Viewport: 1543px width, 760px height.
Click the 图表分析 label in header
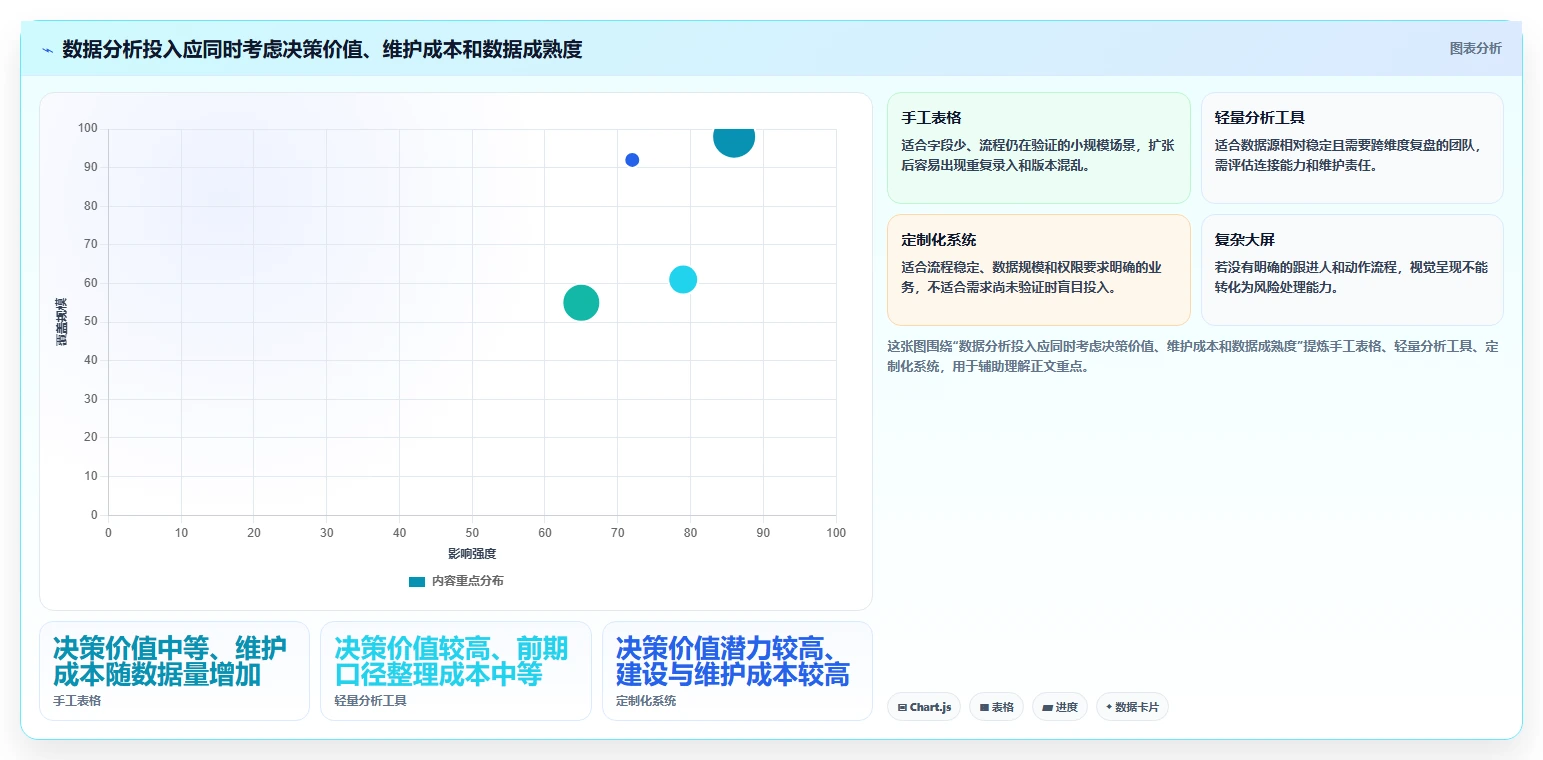point(1475,48)
